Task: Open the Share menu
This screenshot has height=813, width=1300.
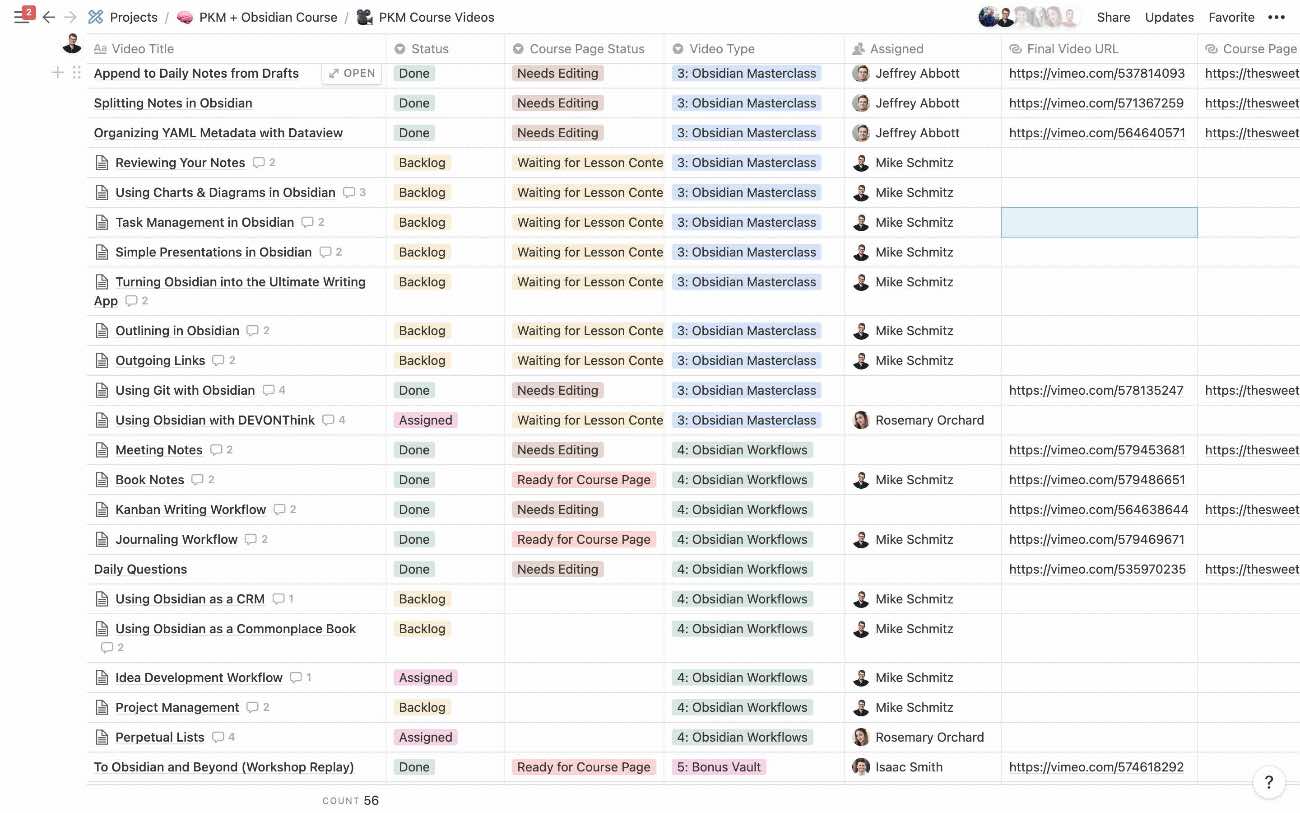Action: (1113, 17)
